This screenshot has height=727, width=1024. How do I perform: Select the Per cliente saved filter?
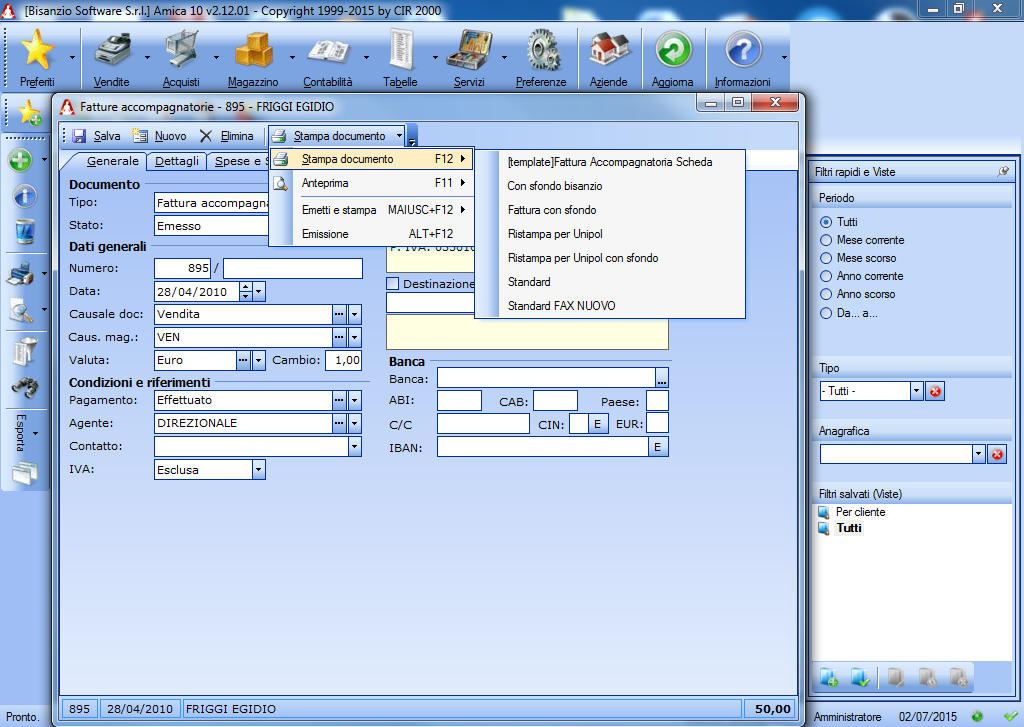(860, 512)
